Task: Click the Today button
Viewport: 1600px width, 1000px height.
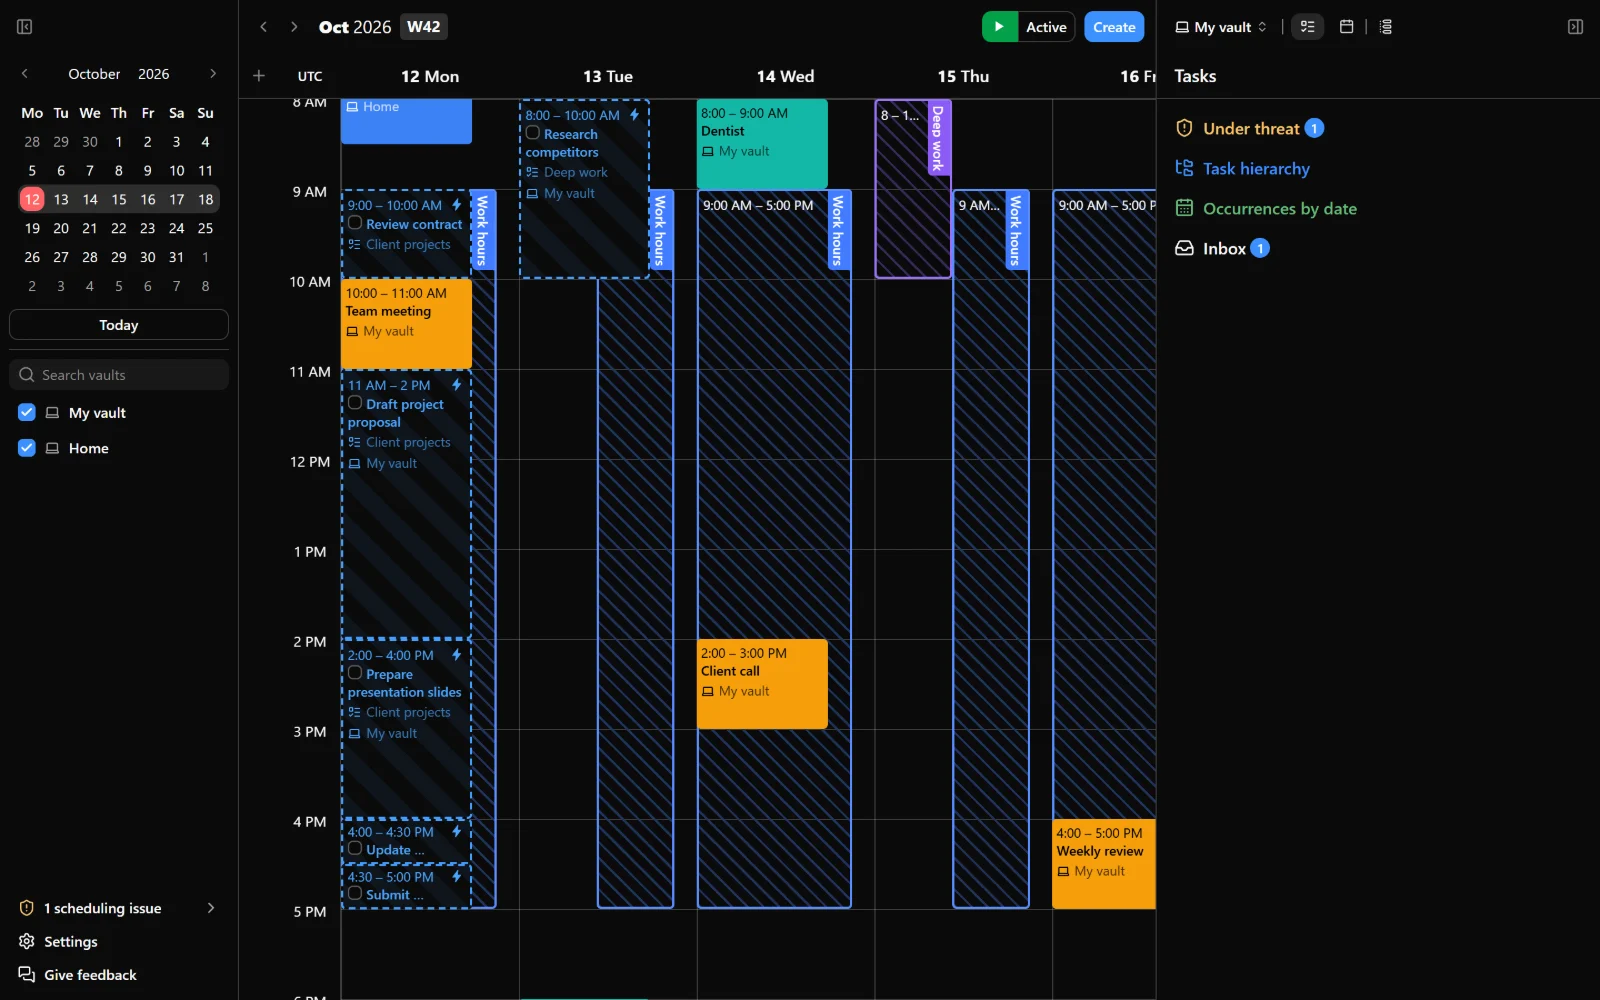Action: 119,325
